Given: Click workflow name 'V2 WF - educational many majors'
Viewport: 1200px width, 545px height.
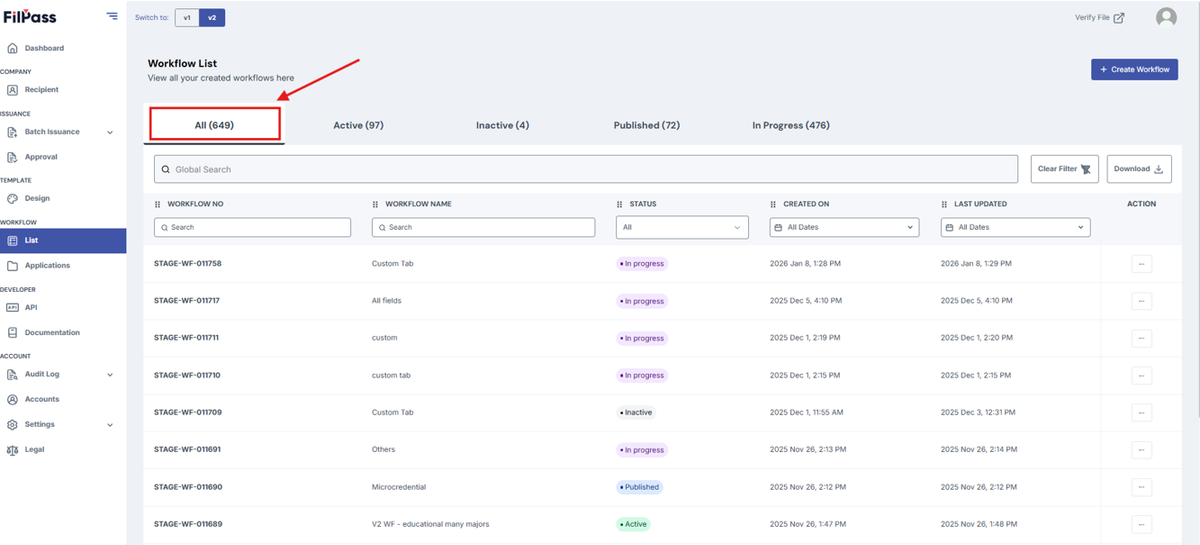Looking at the screenshot, I should pyautogui.click(x=430, y=524).
